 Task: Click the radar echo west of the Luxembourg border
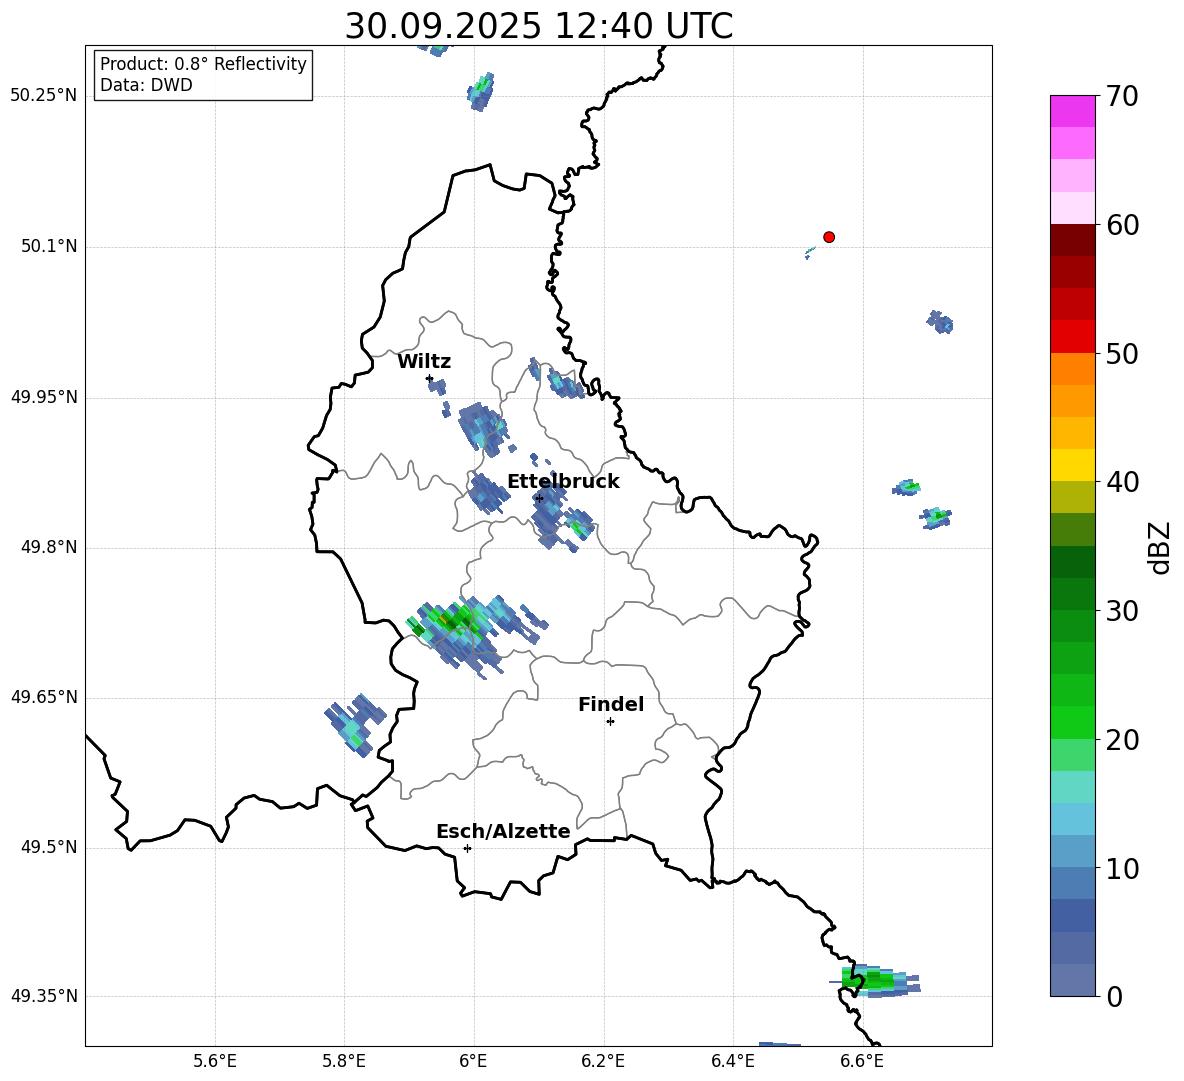[355, 725]
